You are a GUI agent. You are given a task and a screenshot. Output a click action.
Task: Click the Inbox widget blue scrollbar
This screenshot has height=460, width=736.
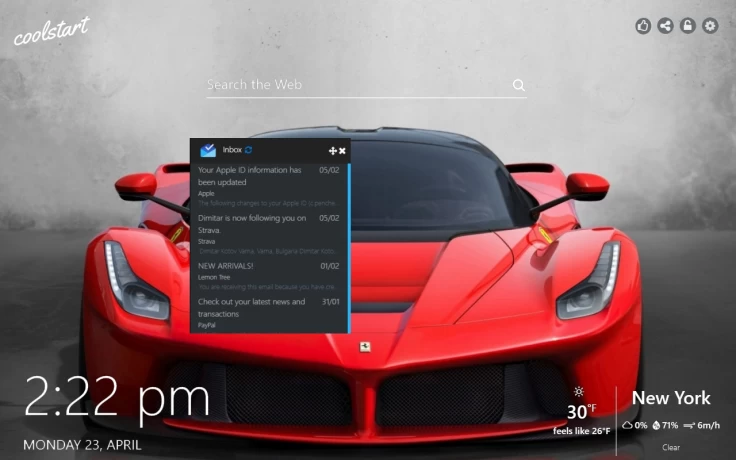[x=349, y=248]
